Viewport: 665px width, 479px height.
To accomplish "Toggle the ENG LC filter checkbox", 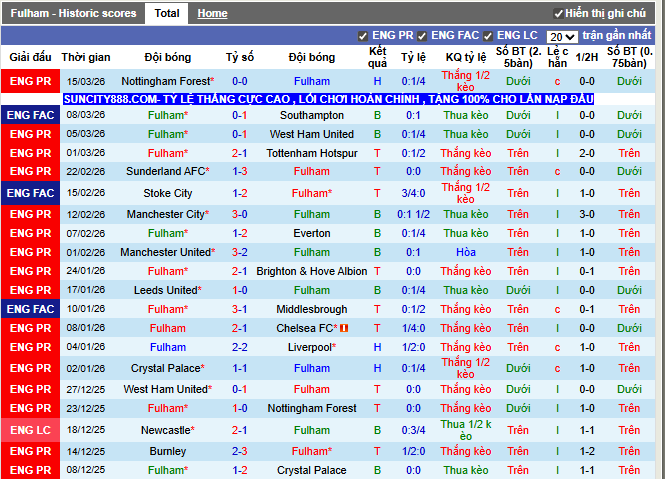I will click(489, 36).
